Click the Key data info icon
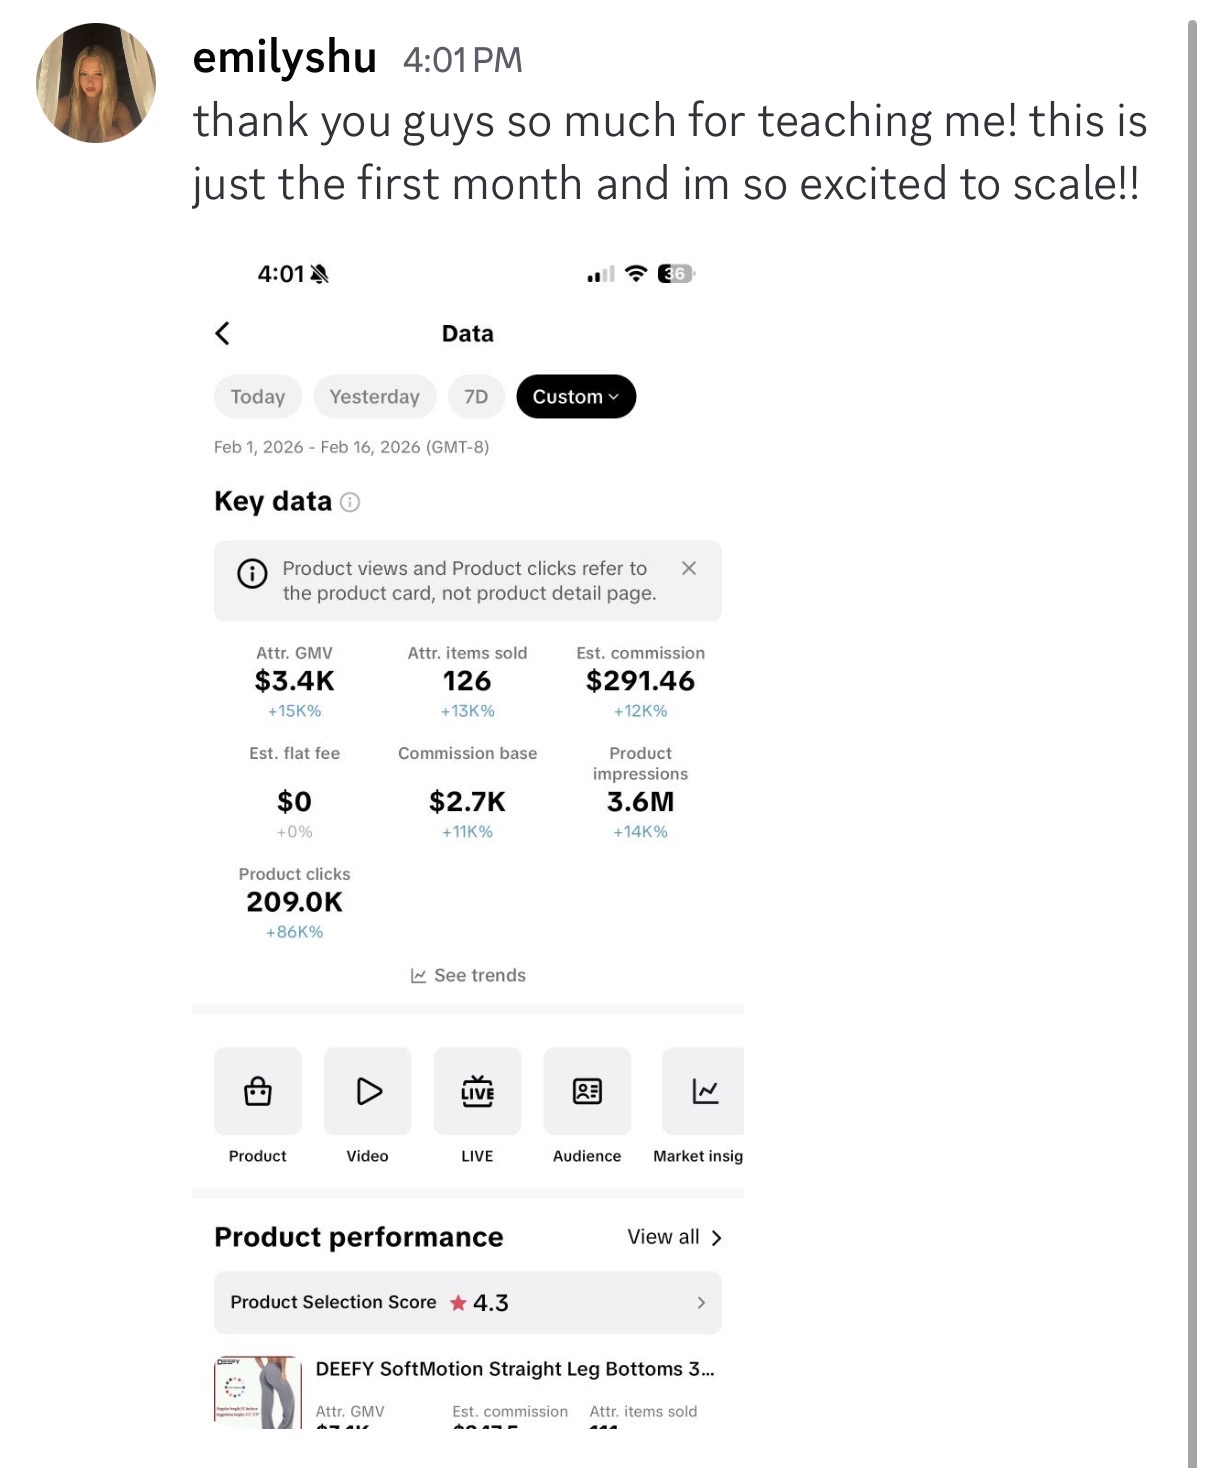The height and width of the screenshot is (1468, 1206). pos(350,502)
